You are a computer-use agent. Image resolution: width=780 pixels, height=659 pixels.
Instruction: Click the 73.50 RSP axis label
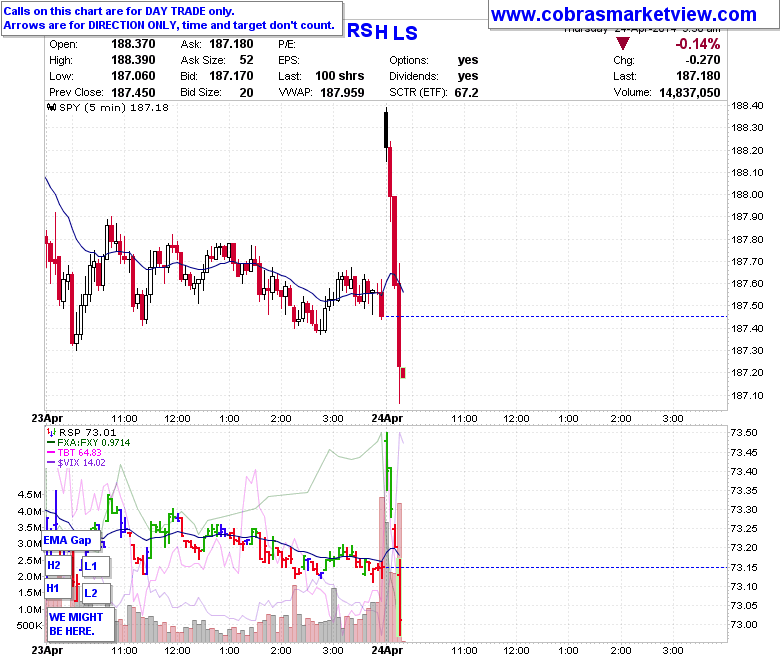click(744, 432)
